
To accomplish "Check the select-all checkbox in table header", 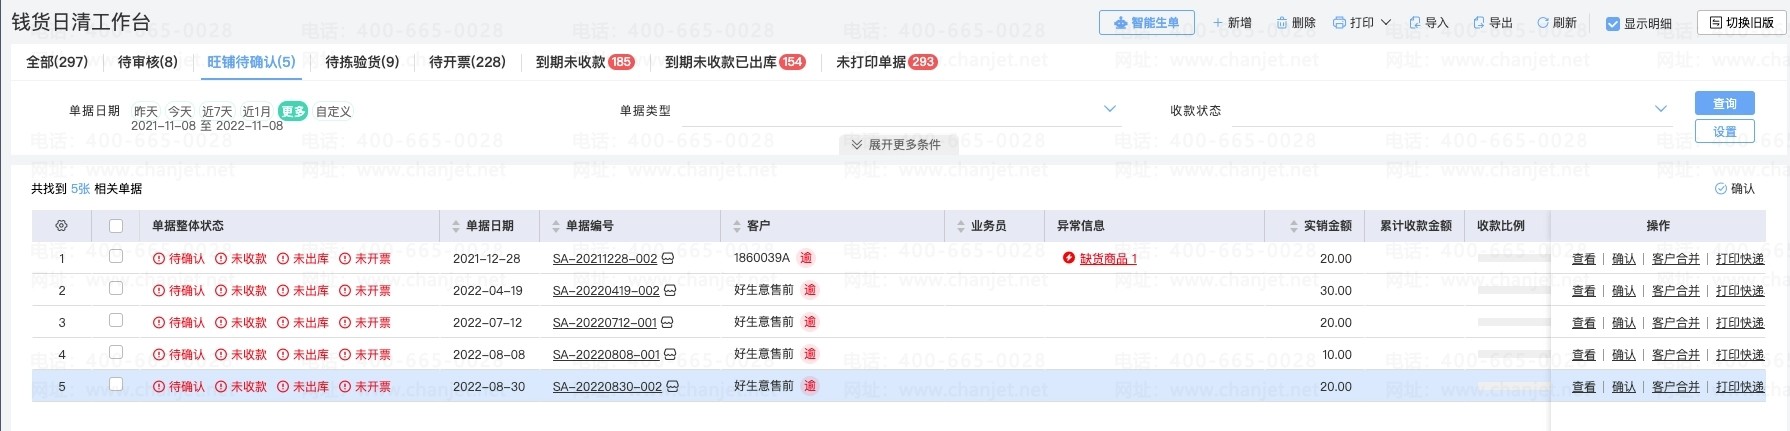I will tap(116, 226).
